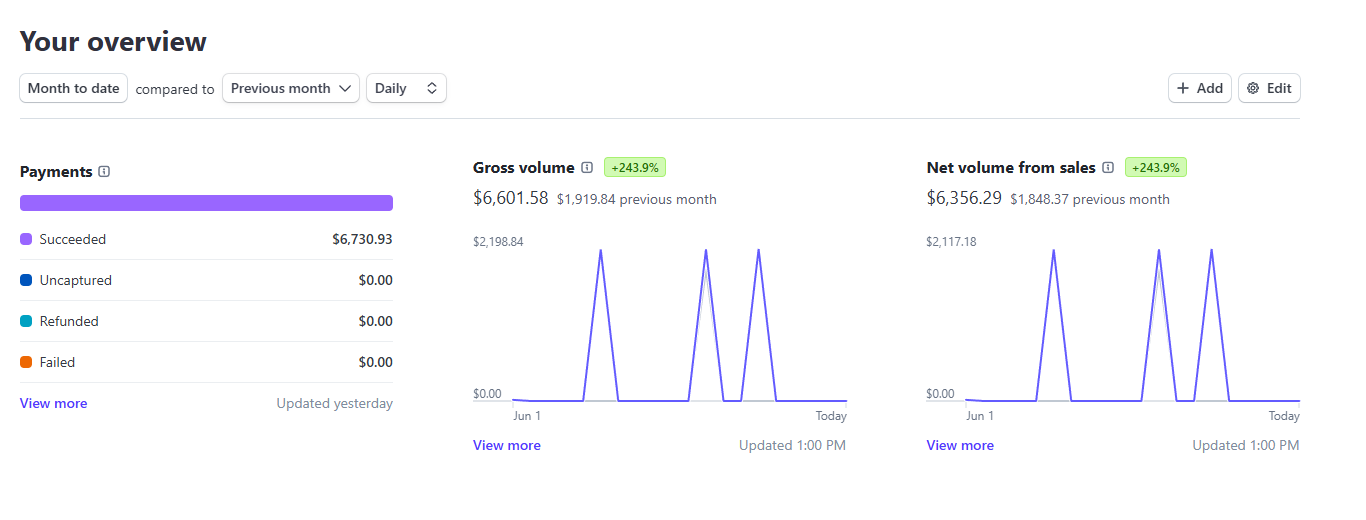Viewport: 1366px width, 520px height.
Task: Click the purple Succeeded color swatch
Action: pyautogui.click(x=26, y=240)
